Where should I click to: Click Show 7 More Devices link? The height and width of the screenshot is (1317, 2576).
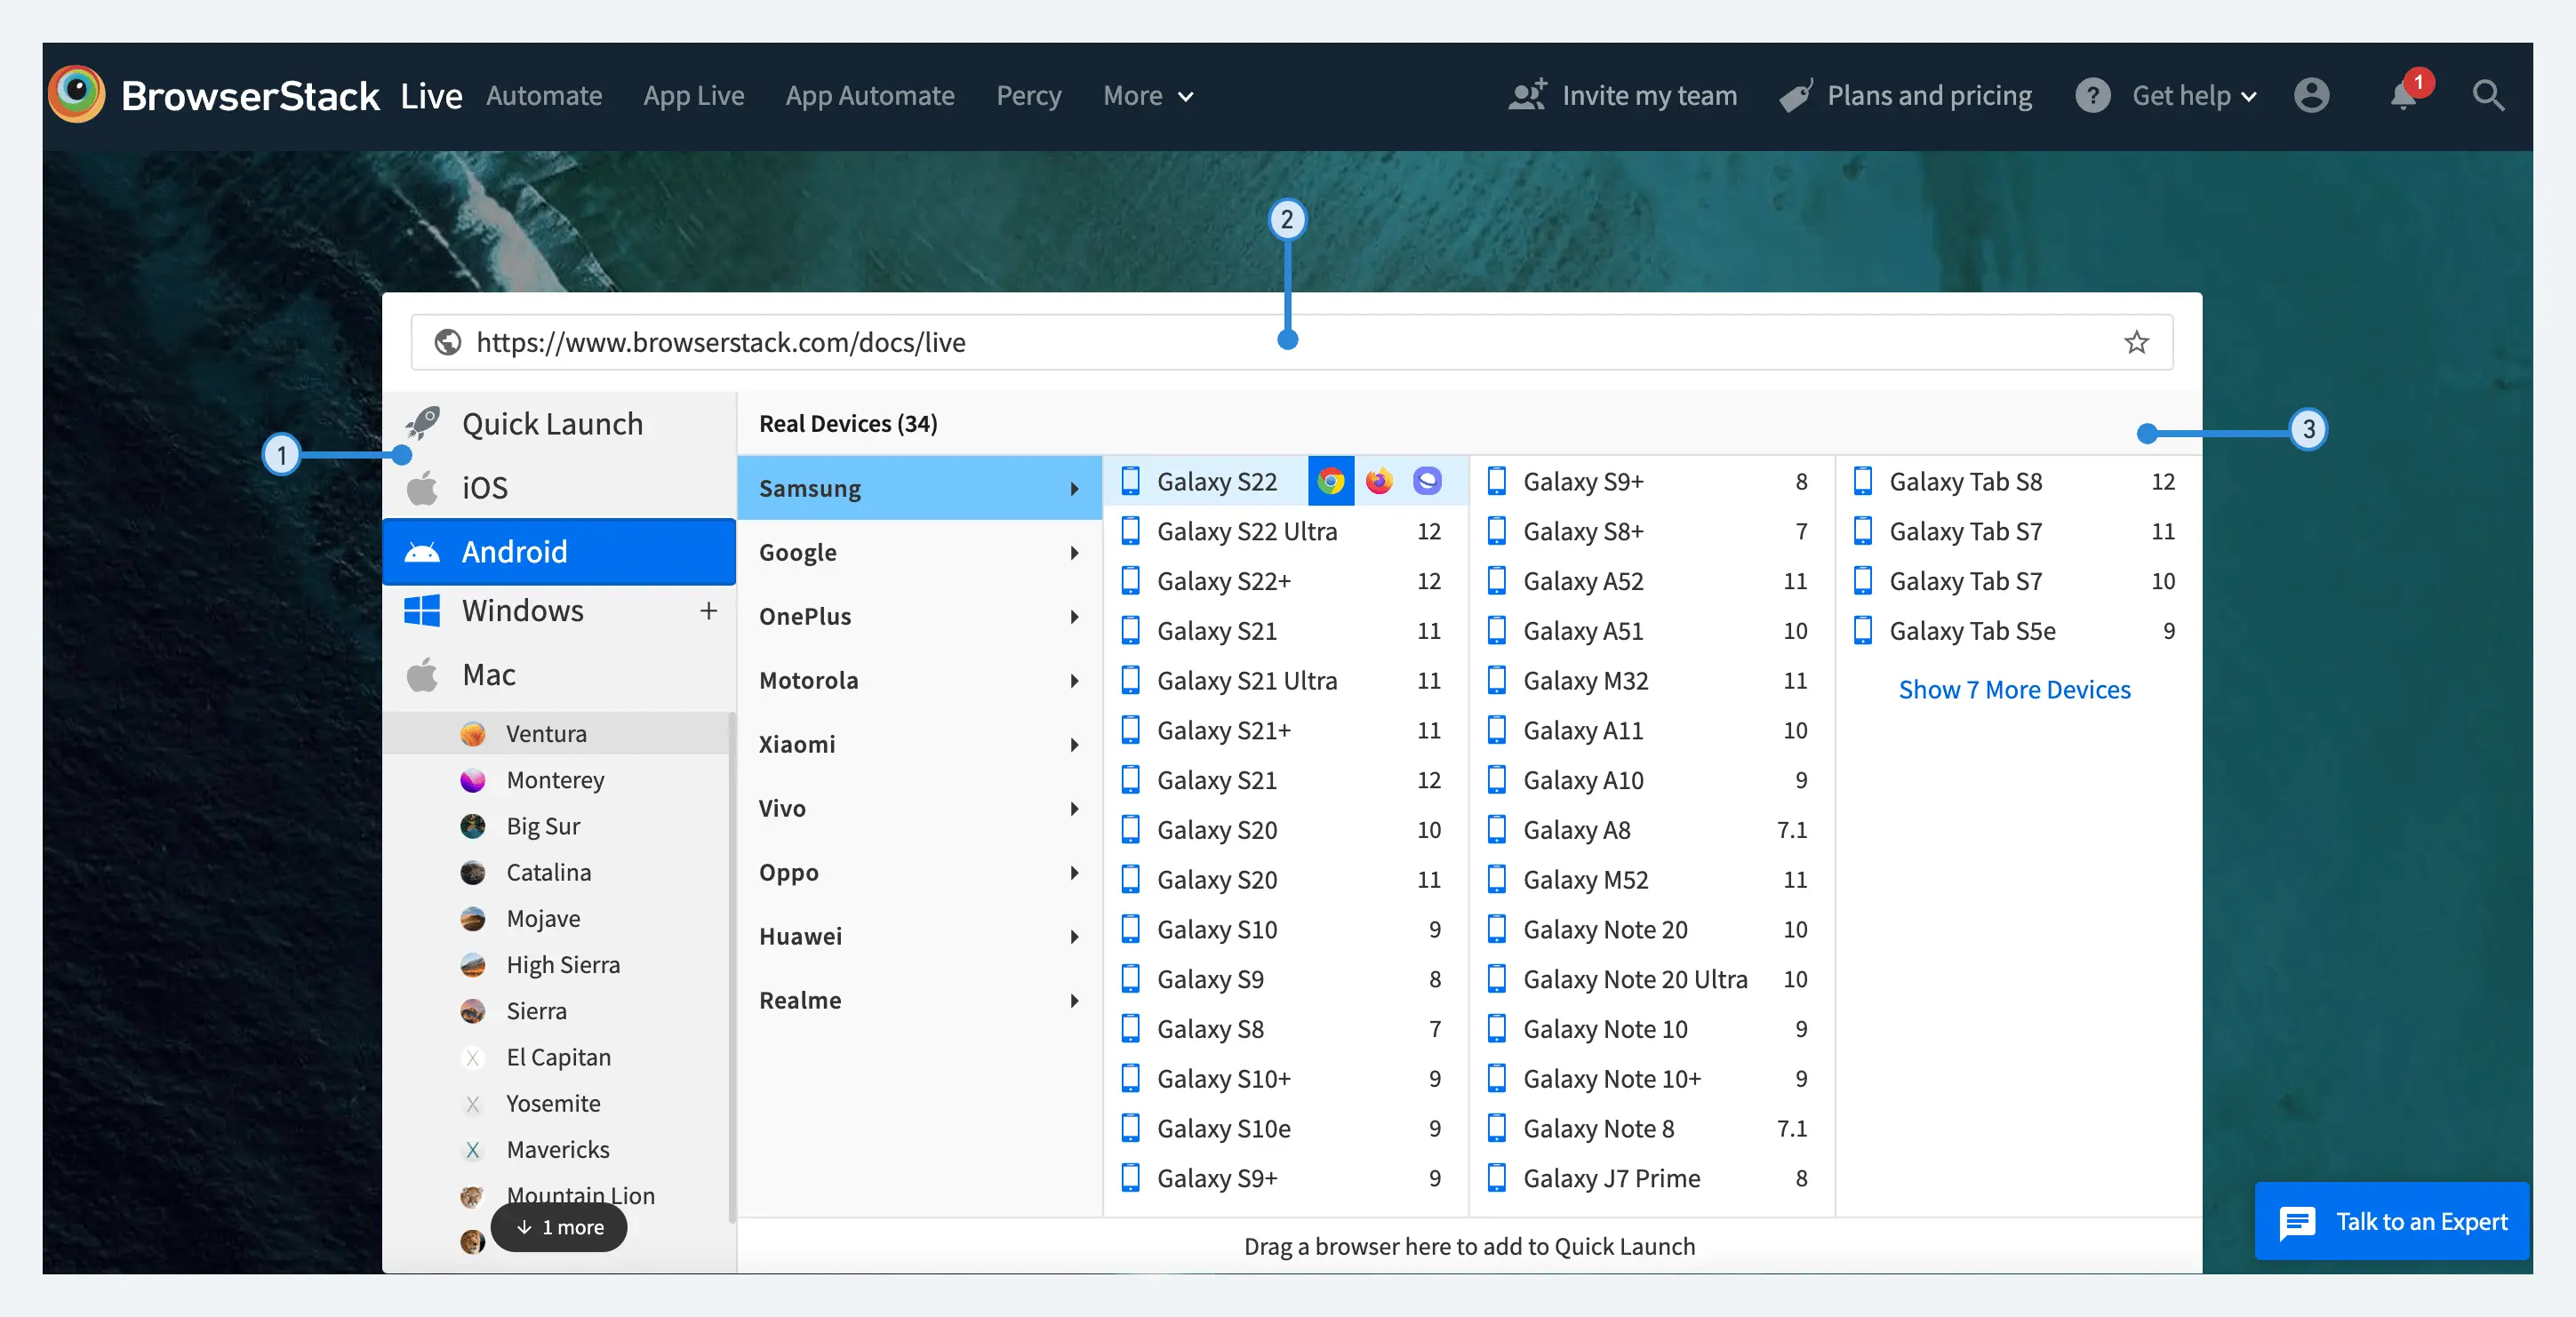pos(2014,689)
